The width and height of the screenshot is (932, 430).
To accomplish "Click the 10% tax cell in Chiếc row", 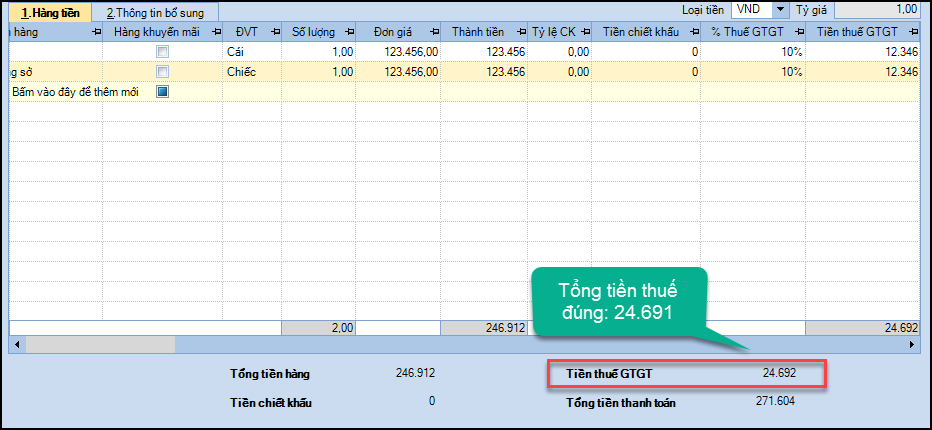I will pos(752,72).
